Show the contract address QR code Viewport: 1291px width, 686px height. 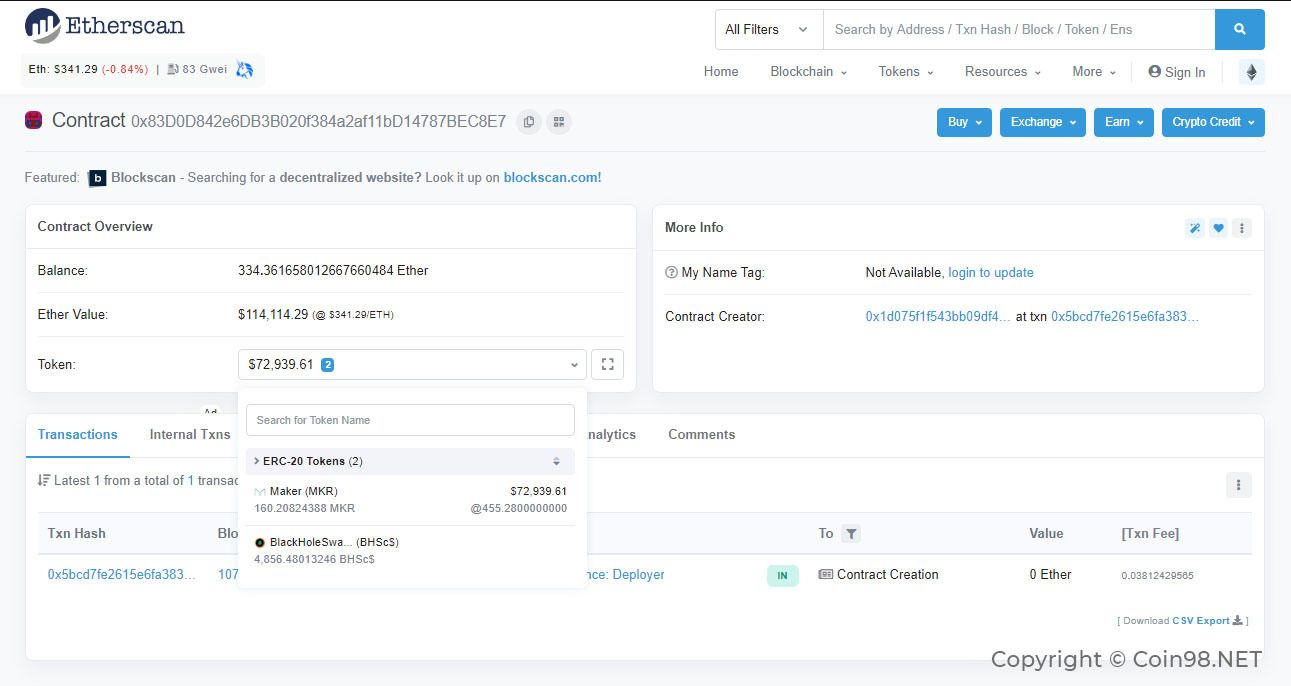tap(559, 122)
